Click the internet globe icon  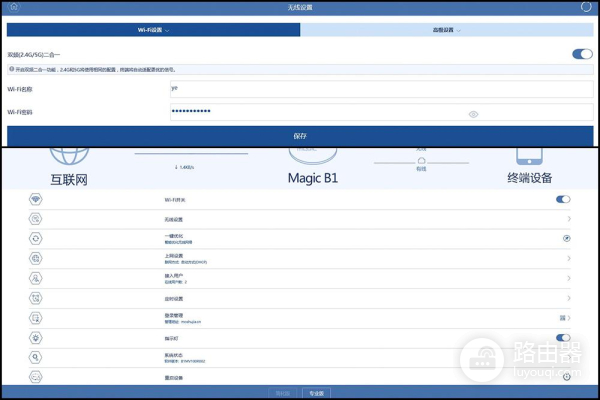point(69,155)
